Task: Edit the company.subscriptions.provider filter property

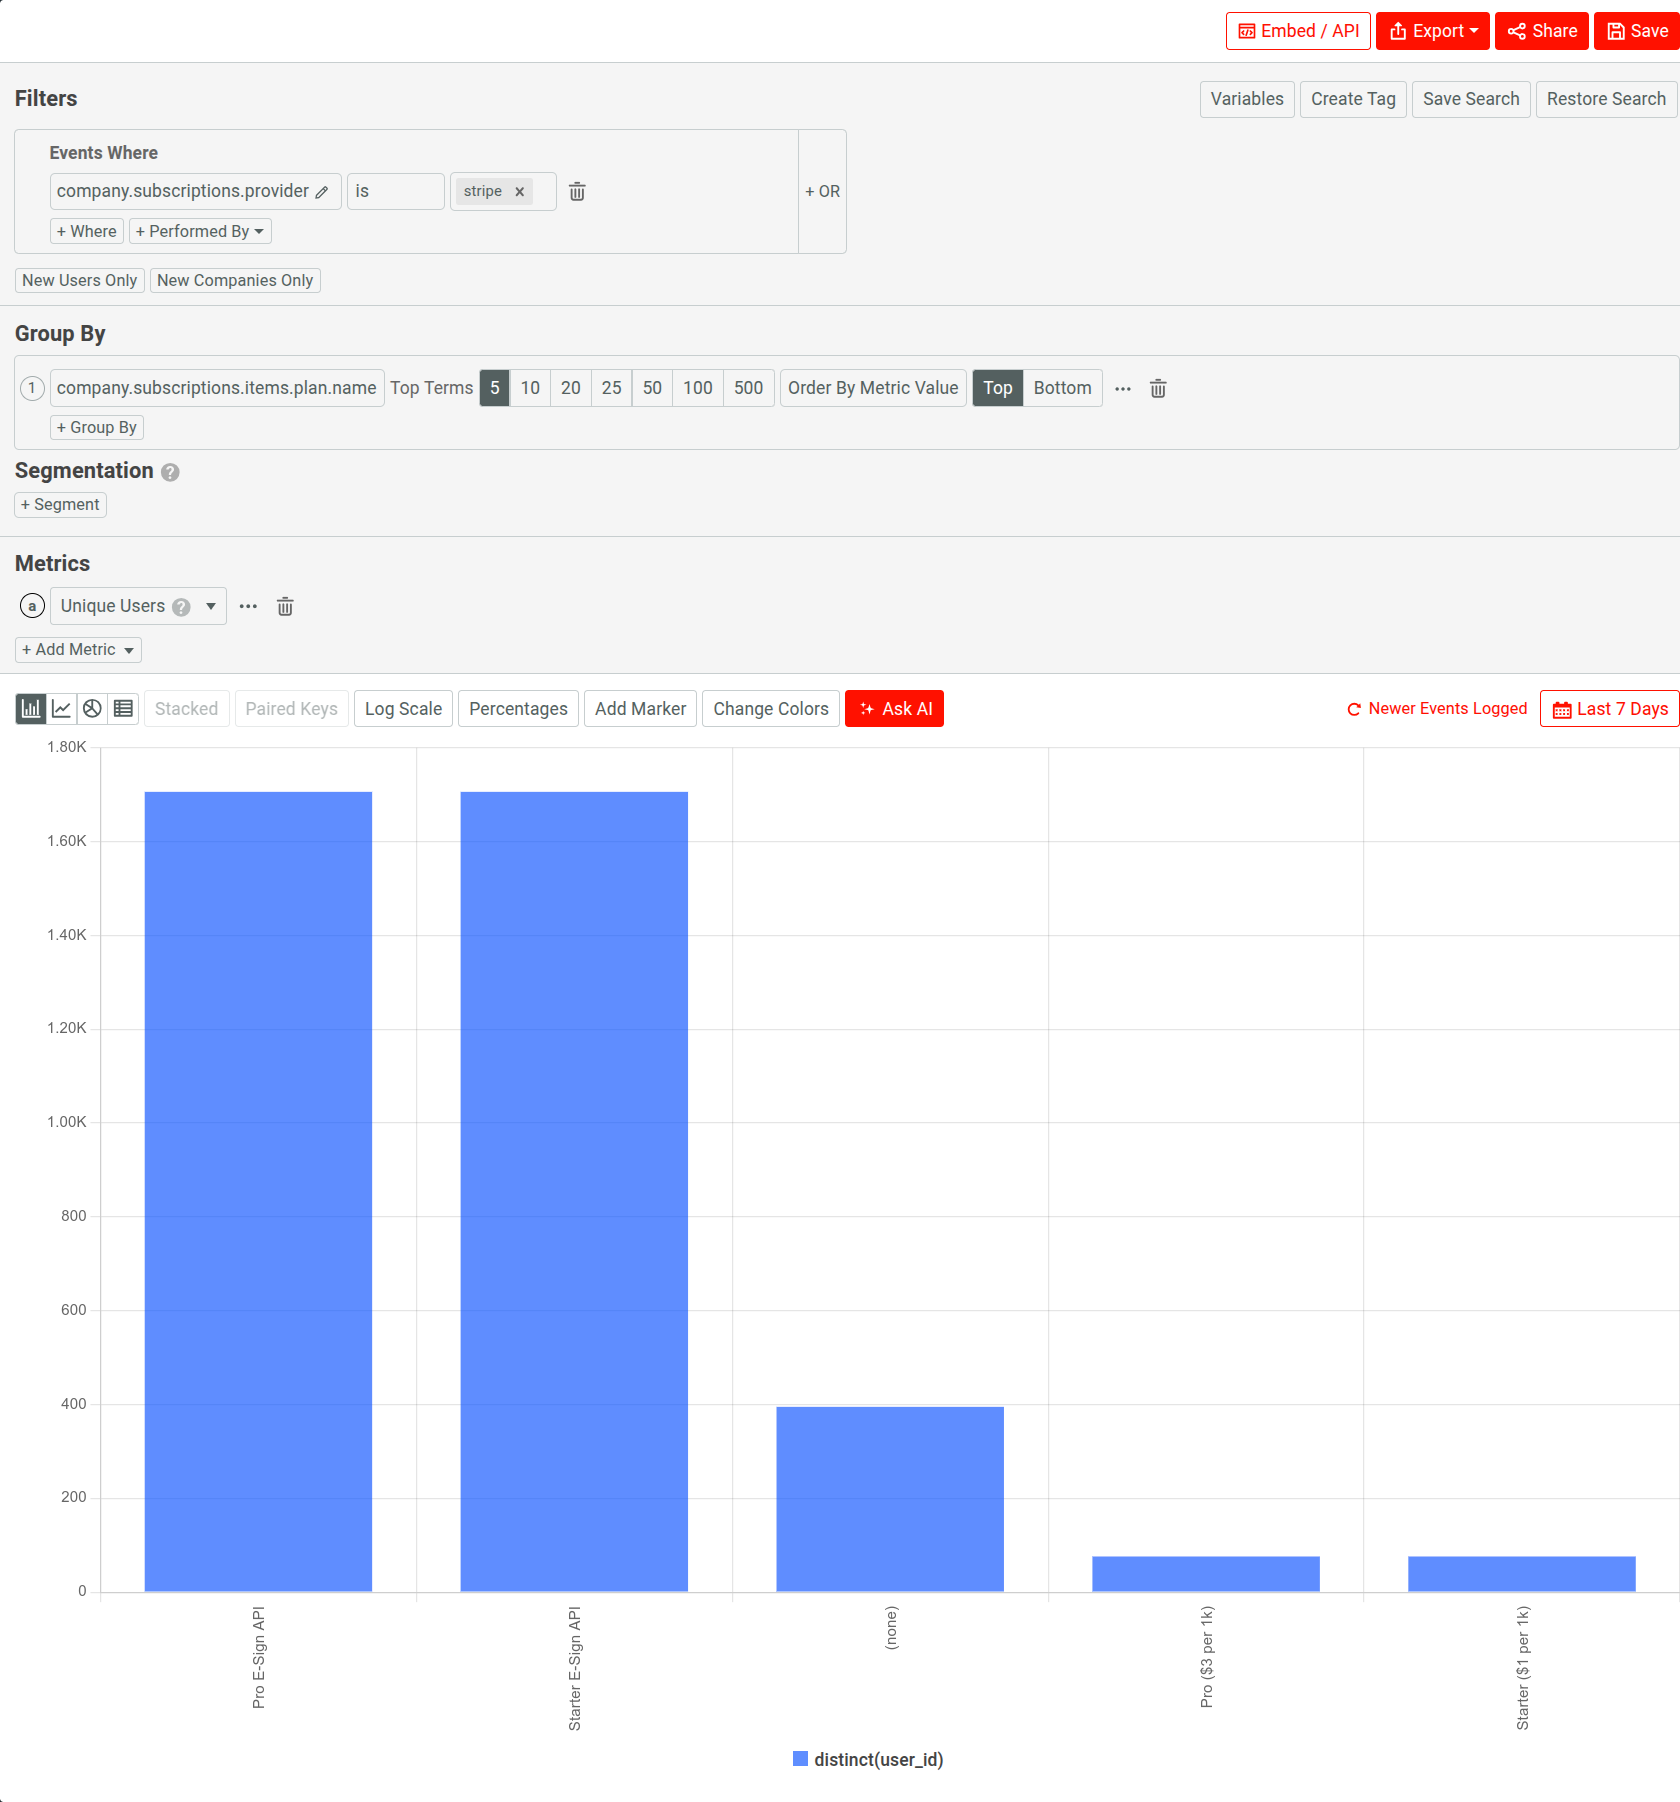Action: [x=323, y=191]
